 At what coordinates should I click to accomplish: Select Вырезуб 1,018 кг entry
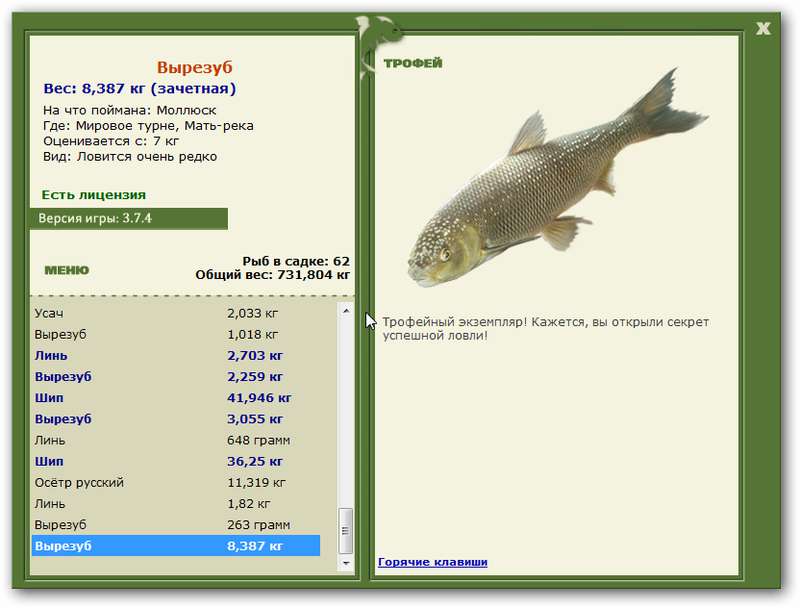176,335
